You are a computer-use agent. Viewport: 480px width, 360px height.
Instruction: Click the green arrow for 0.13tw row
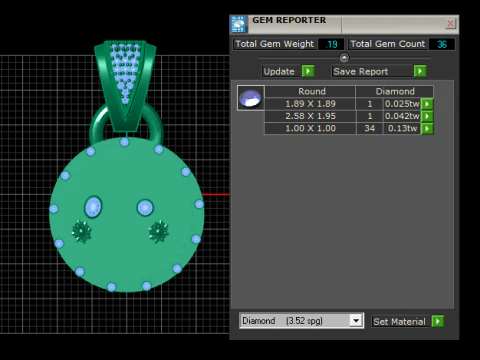point(427,129)
